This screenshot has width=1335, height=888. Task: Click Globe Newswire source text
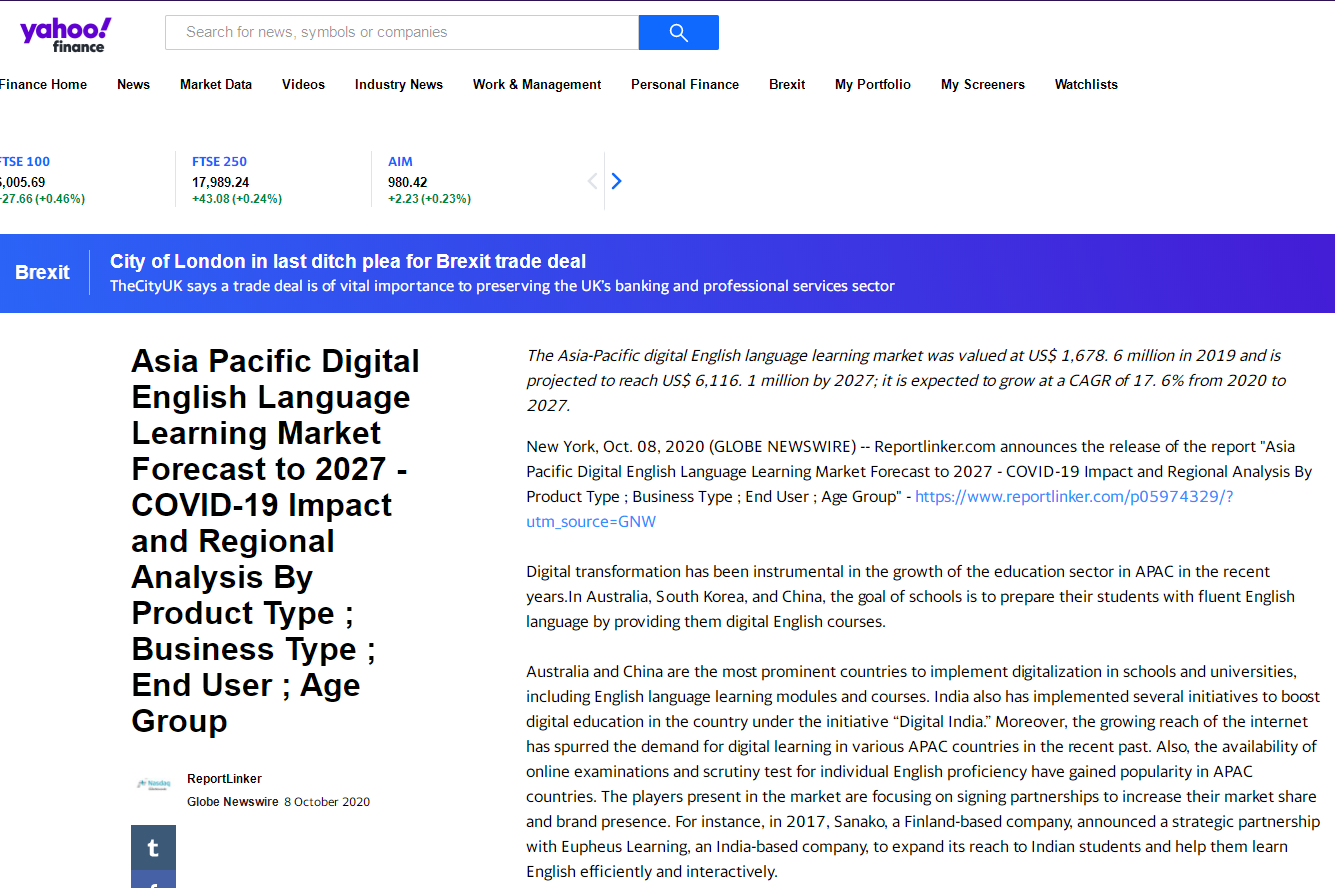pos(233,802)
